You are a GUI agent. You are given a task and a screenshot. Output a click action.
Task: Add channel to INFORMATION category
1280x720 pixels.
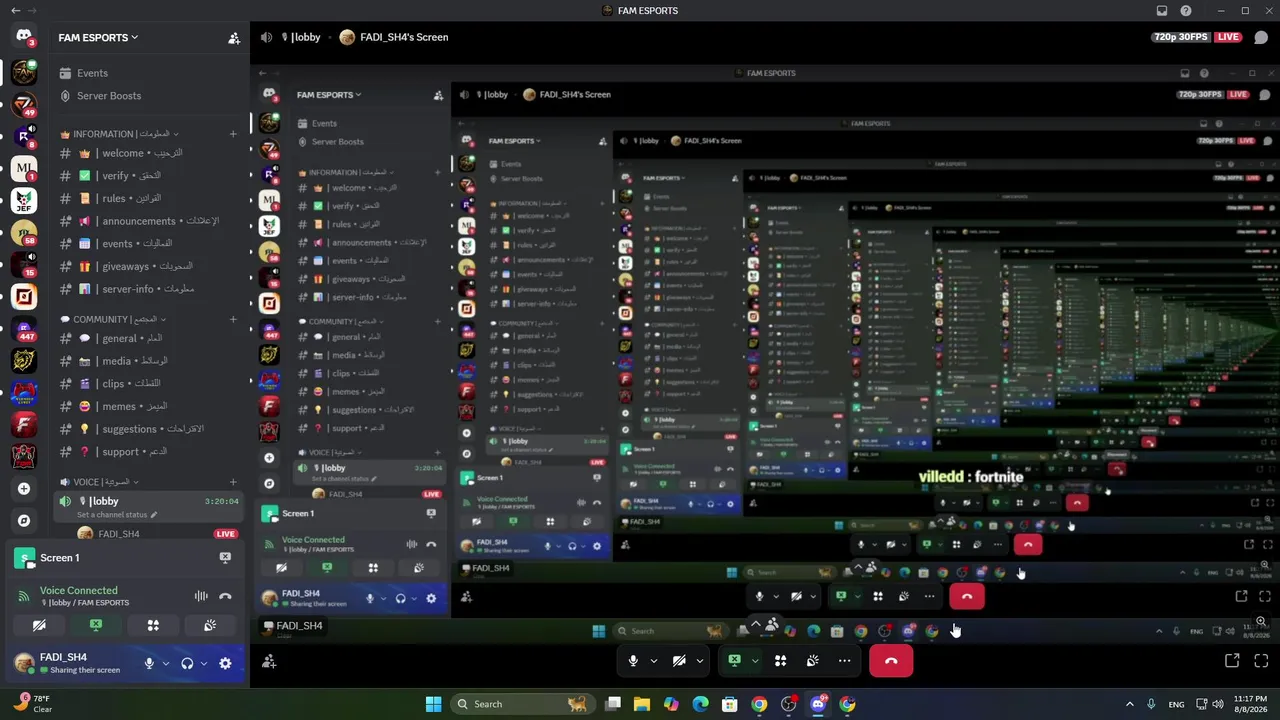(233, 134)
